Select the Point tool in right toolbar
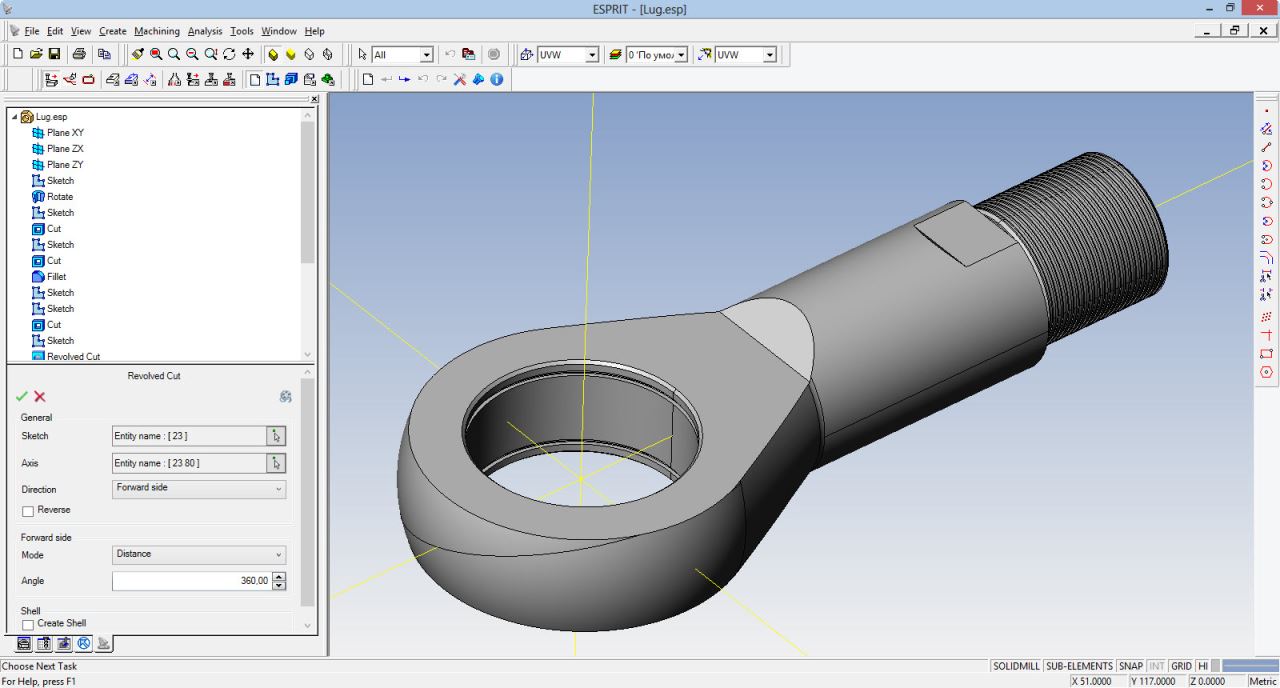The height and width of the screenshot is (688, 1280). click(x=1267, y=110)
